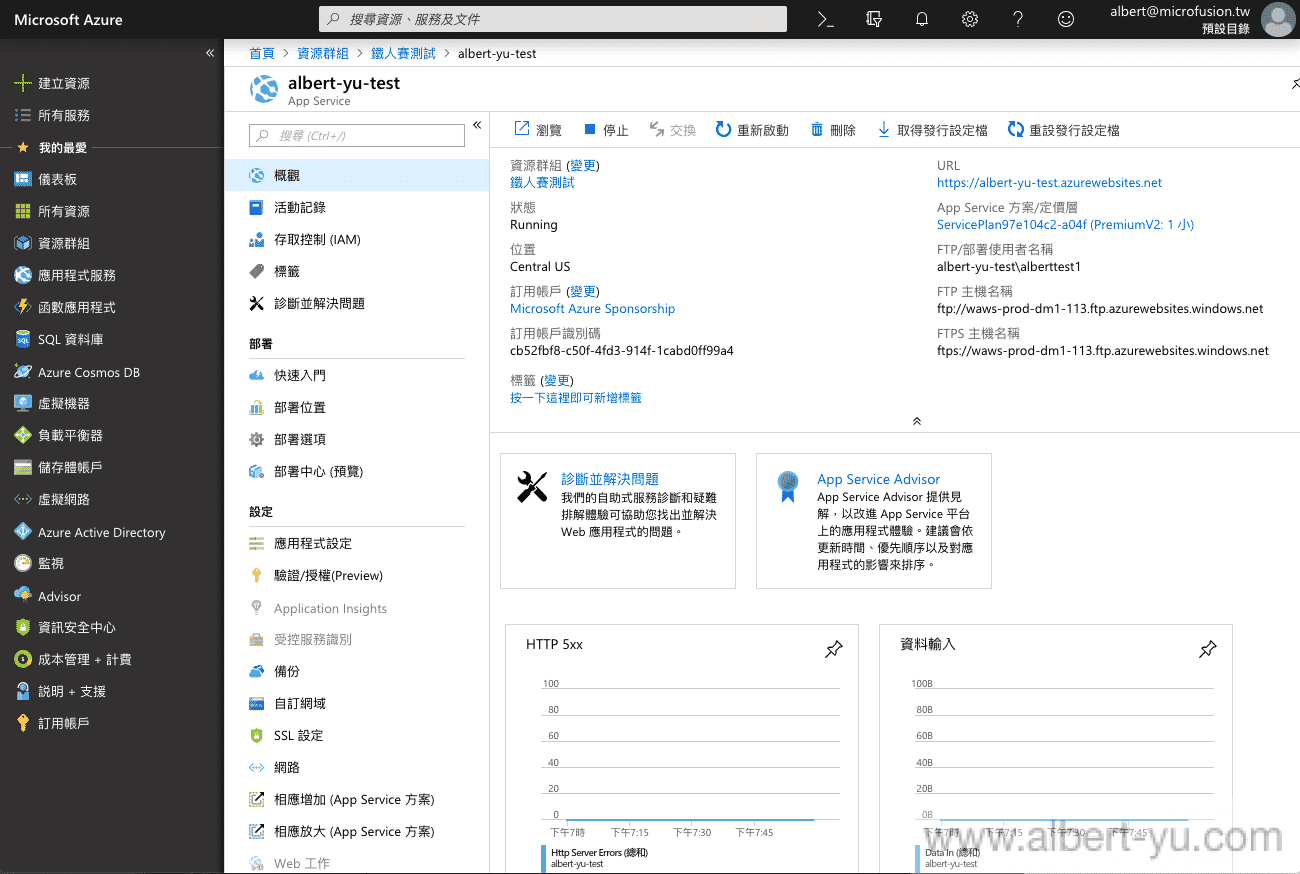Select 快速入門 in the resource menu
The width and height of the screenshot is (1300, 874).
[x=357, y=375]
